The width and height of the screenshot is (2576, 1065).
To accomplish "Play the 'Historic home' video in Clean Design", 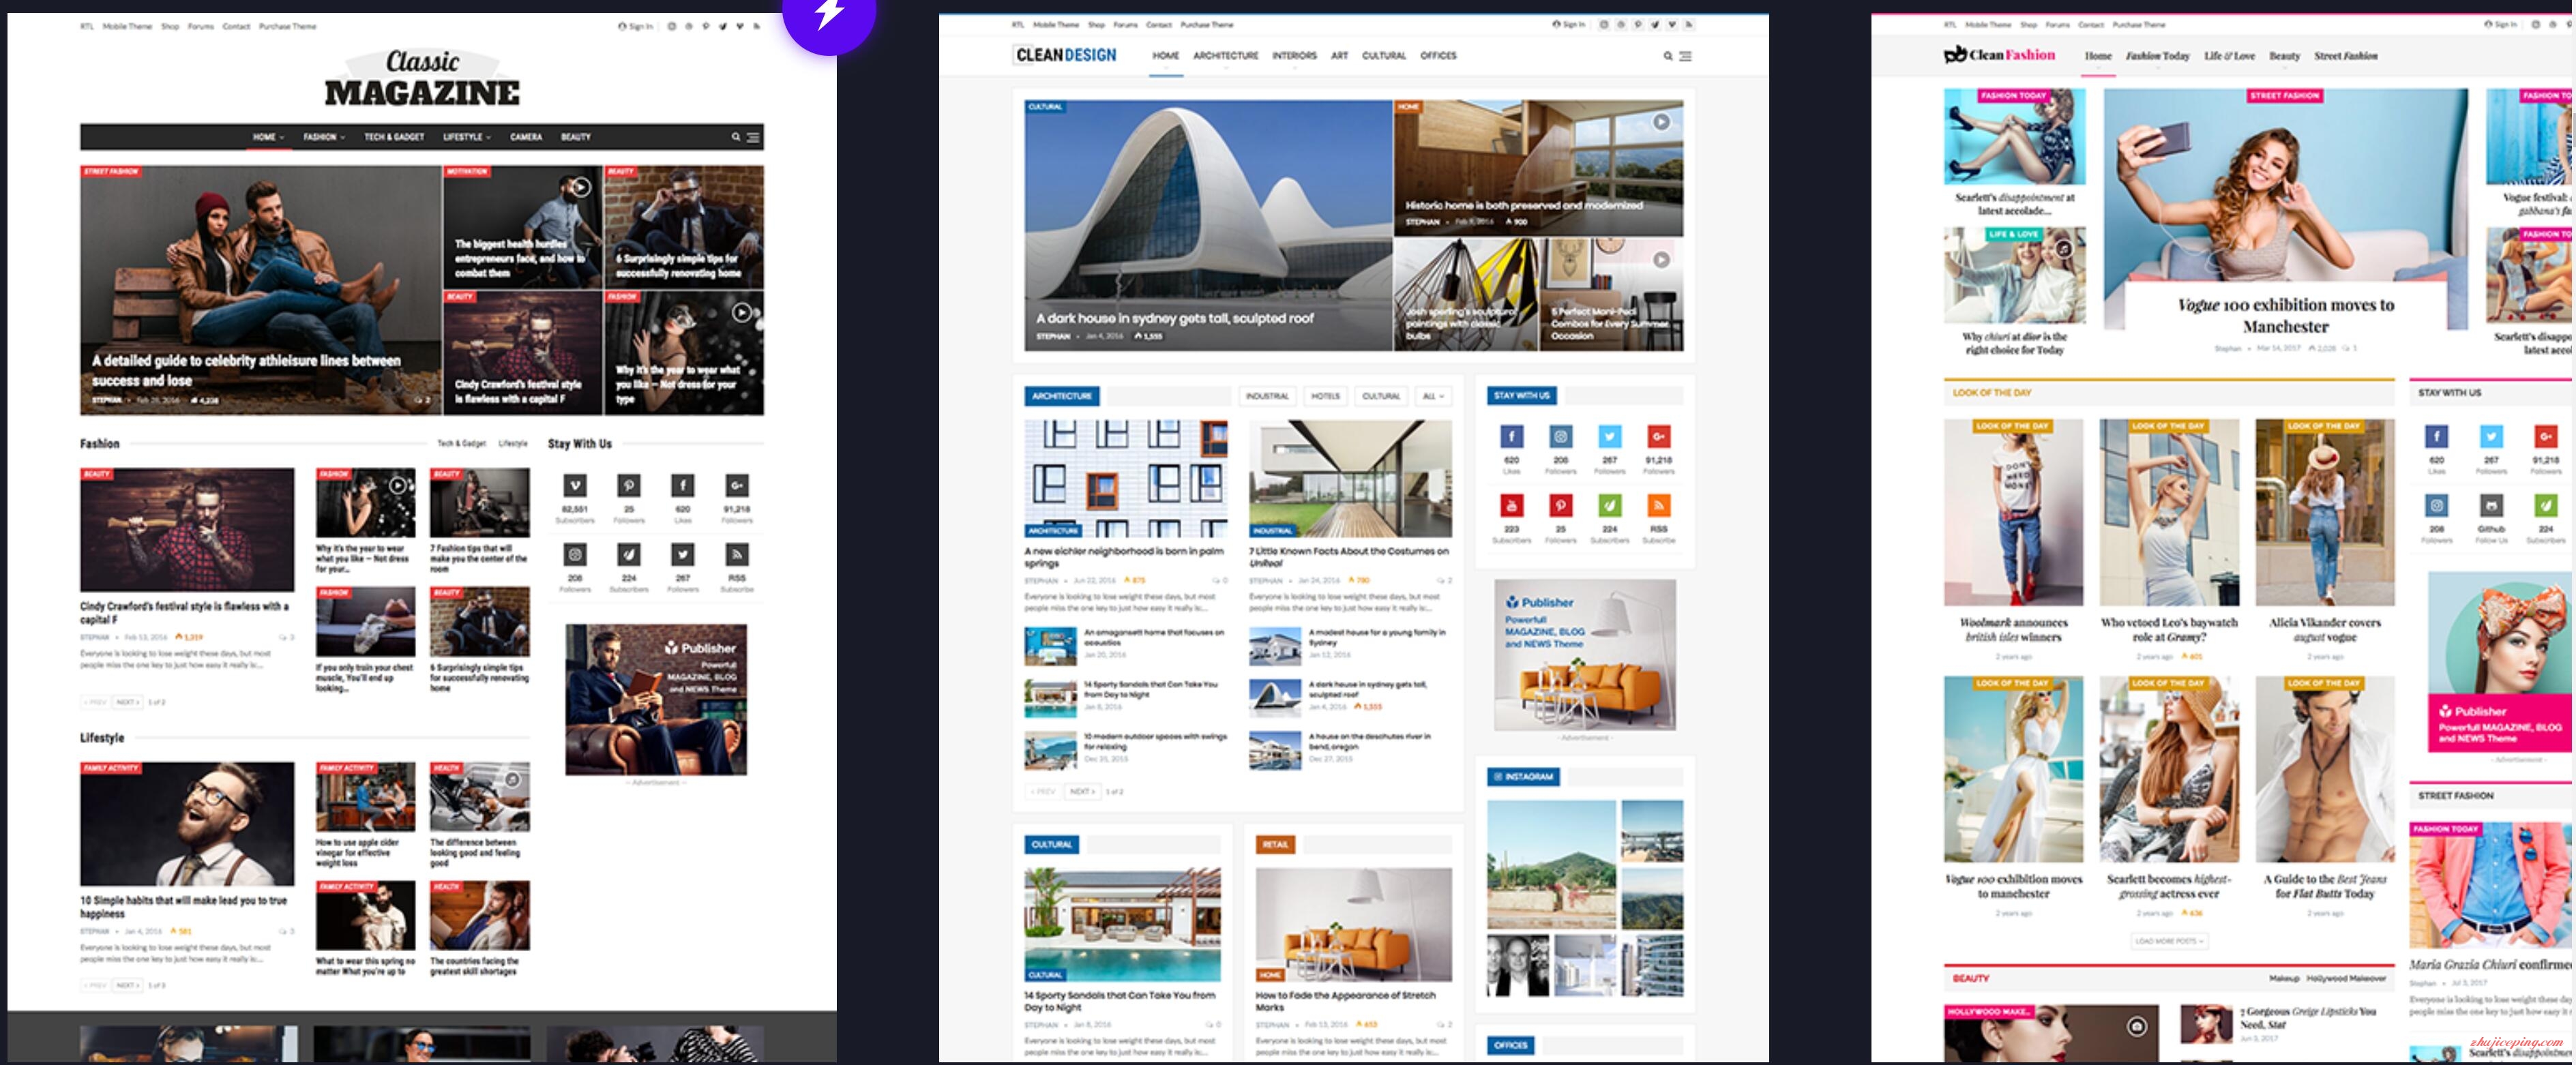I will tap(1661, 122).
